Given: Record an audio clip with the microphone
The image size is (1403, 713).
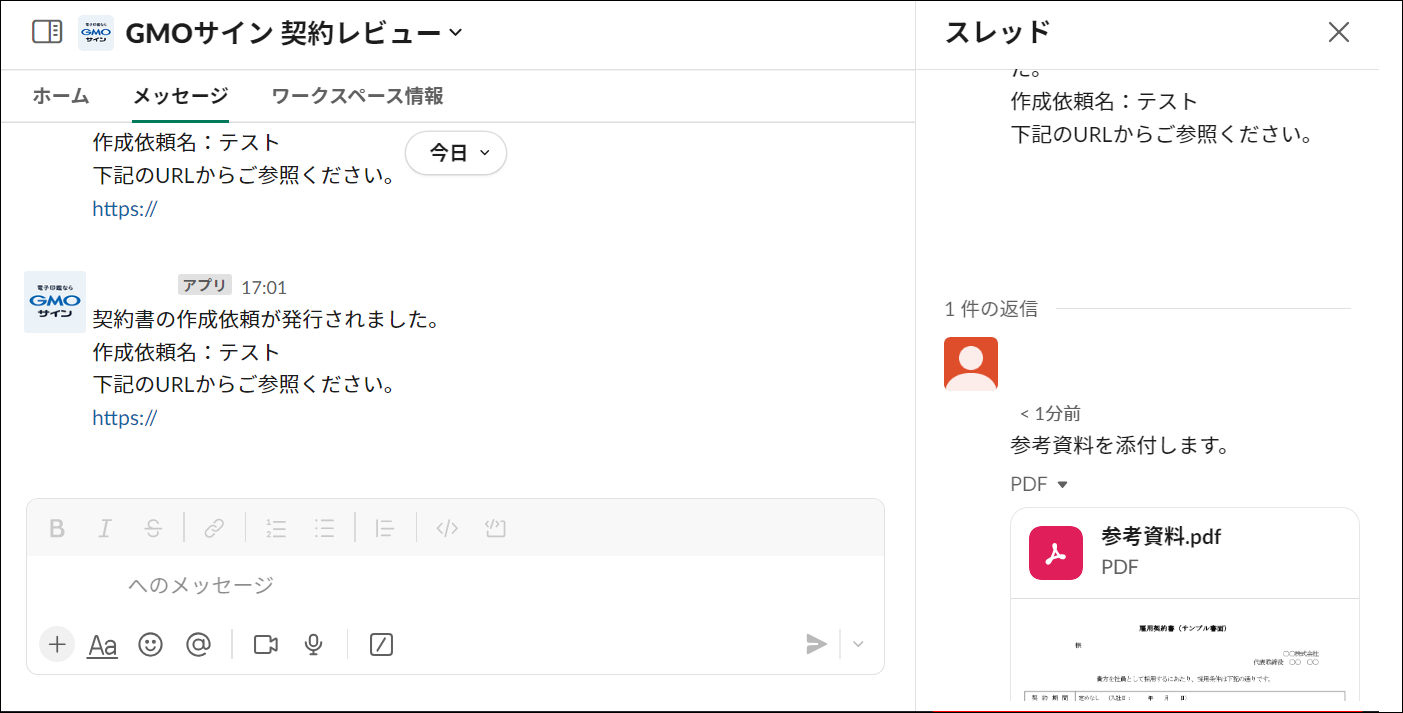Looking at the screenshot, I should (x=312, y=645).
